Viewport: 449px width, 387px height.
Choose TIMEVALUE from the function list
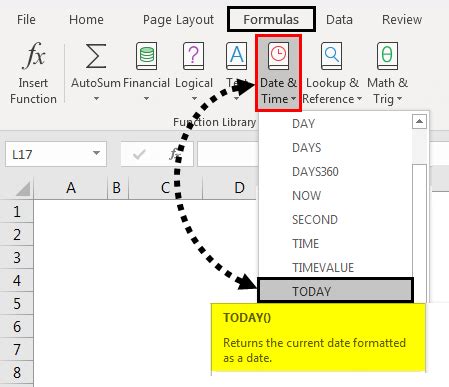point(335,268)
